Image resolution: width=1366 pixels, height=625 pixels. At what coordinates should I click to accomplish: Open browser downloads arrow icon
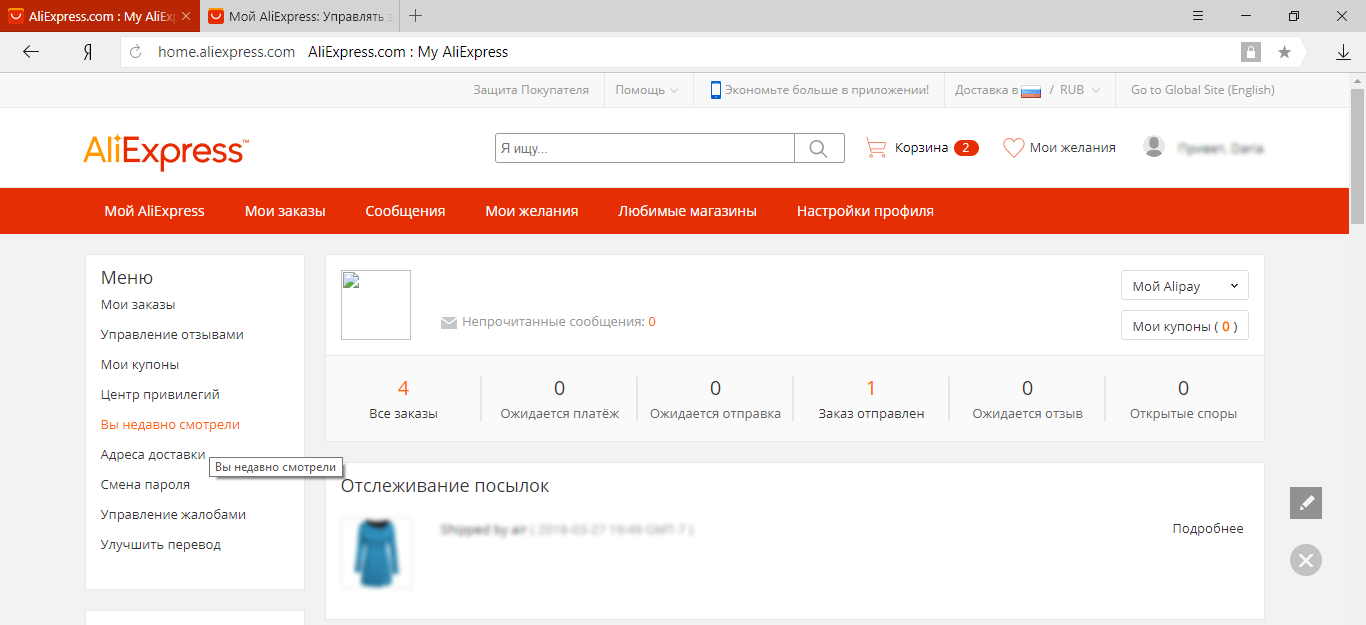1343,52
